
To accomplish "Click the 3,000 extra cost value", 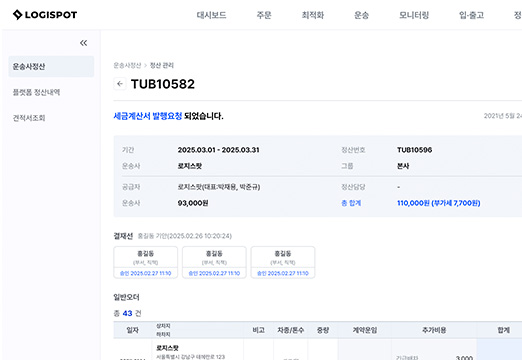I will pos(464,357).
